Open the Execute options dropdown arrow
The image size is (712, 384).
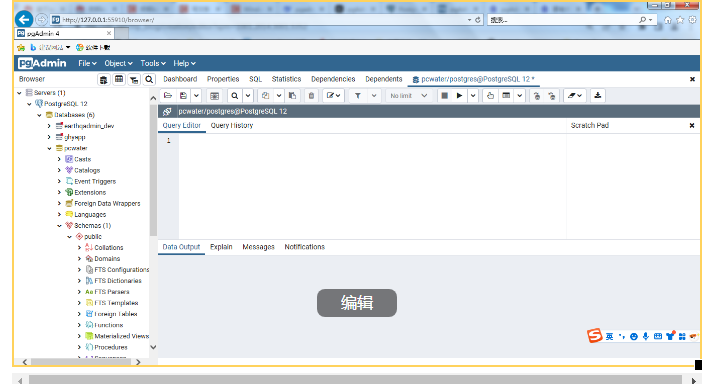(473, 96)
